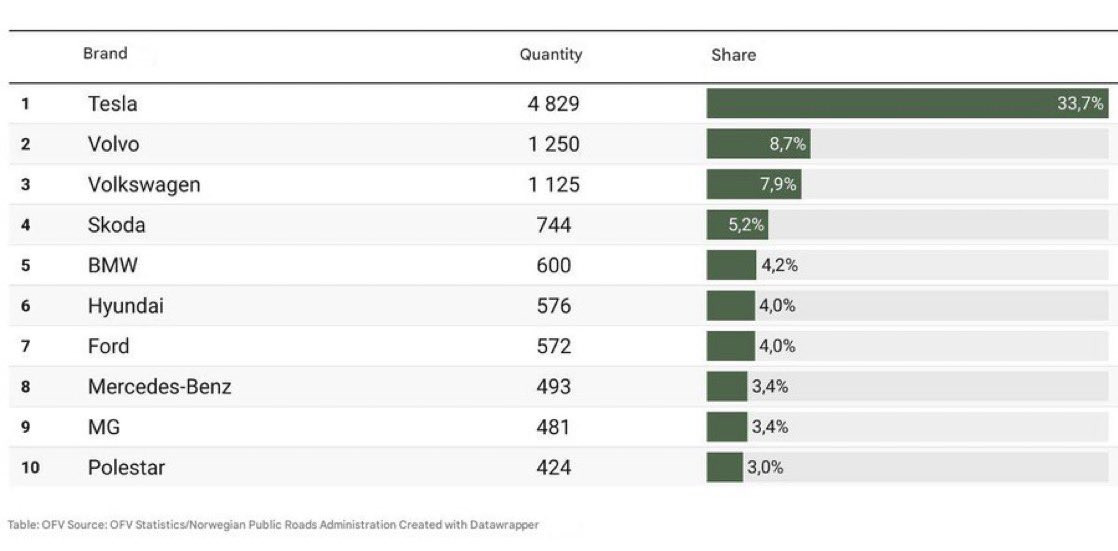
Task: Select the Volvo brand name
Action: 114,144
